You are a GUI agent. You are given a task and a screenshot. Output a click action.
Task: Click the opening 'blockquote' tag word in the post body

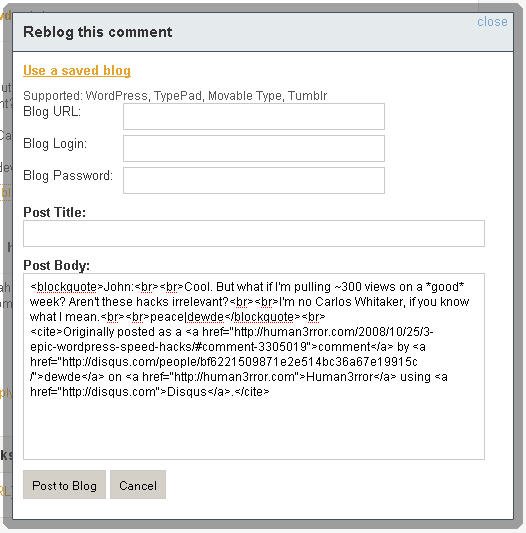[67, 287]
